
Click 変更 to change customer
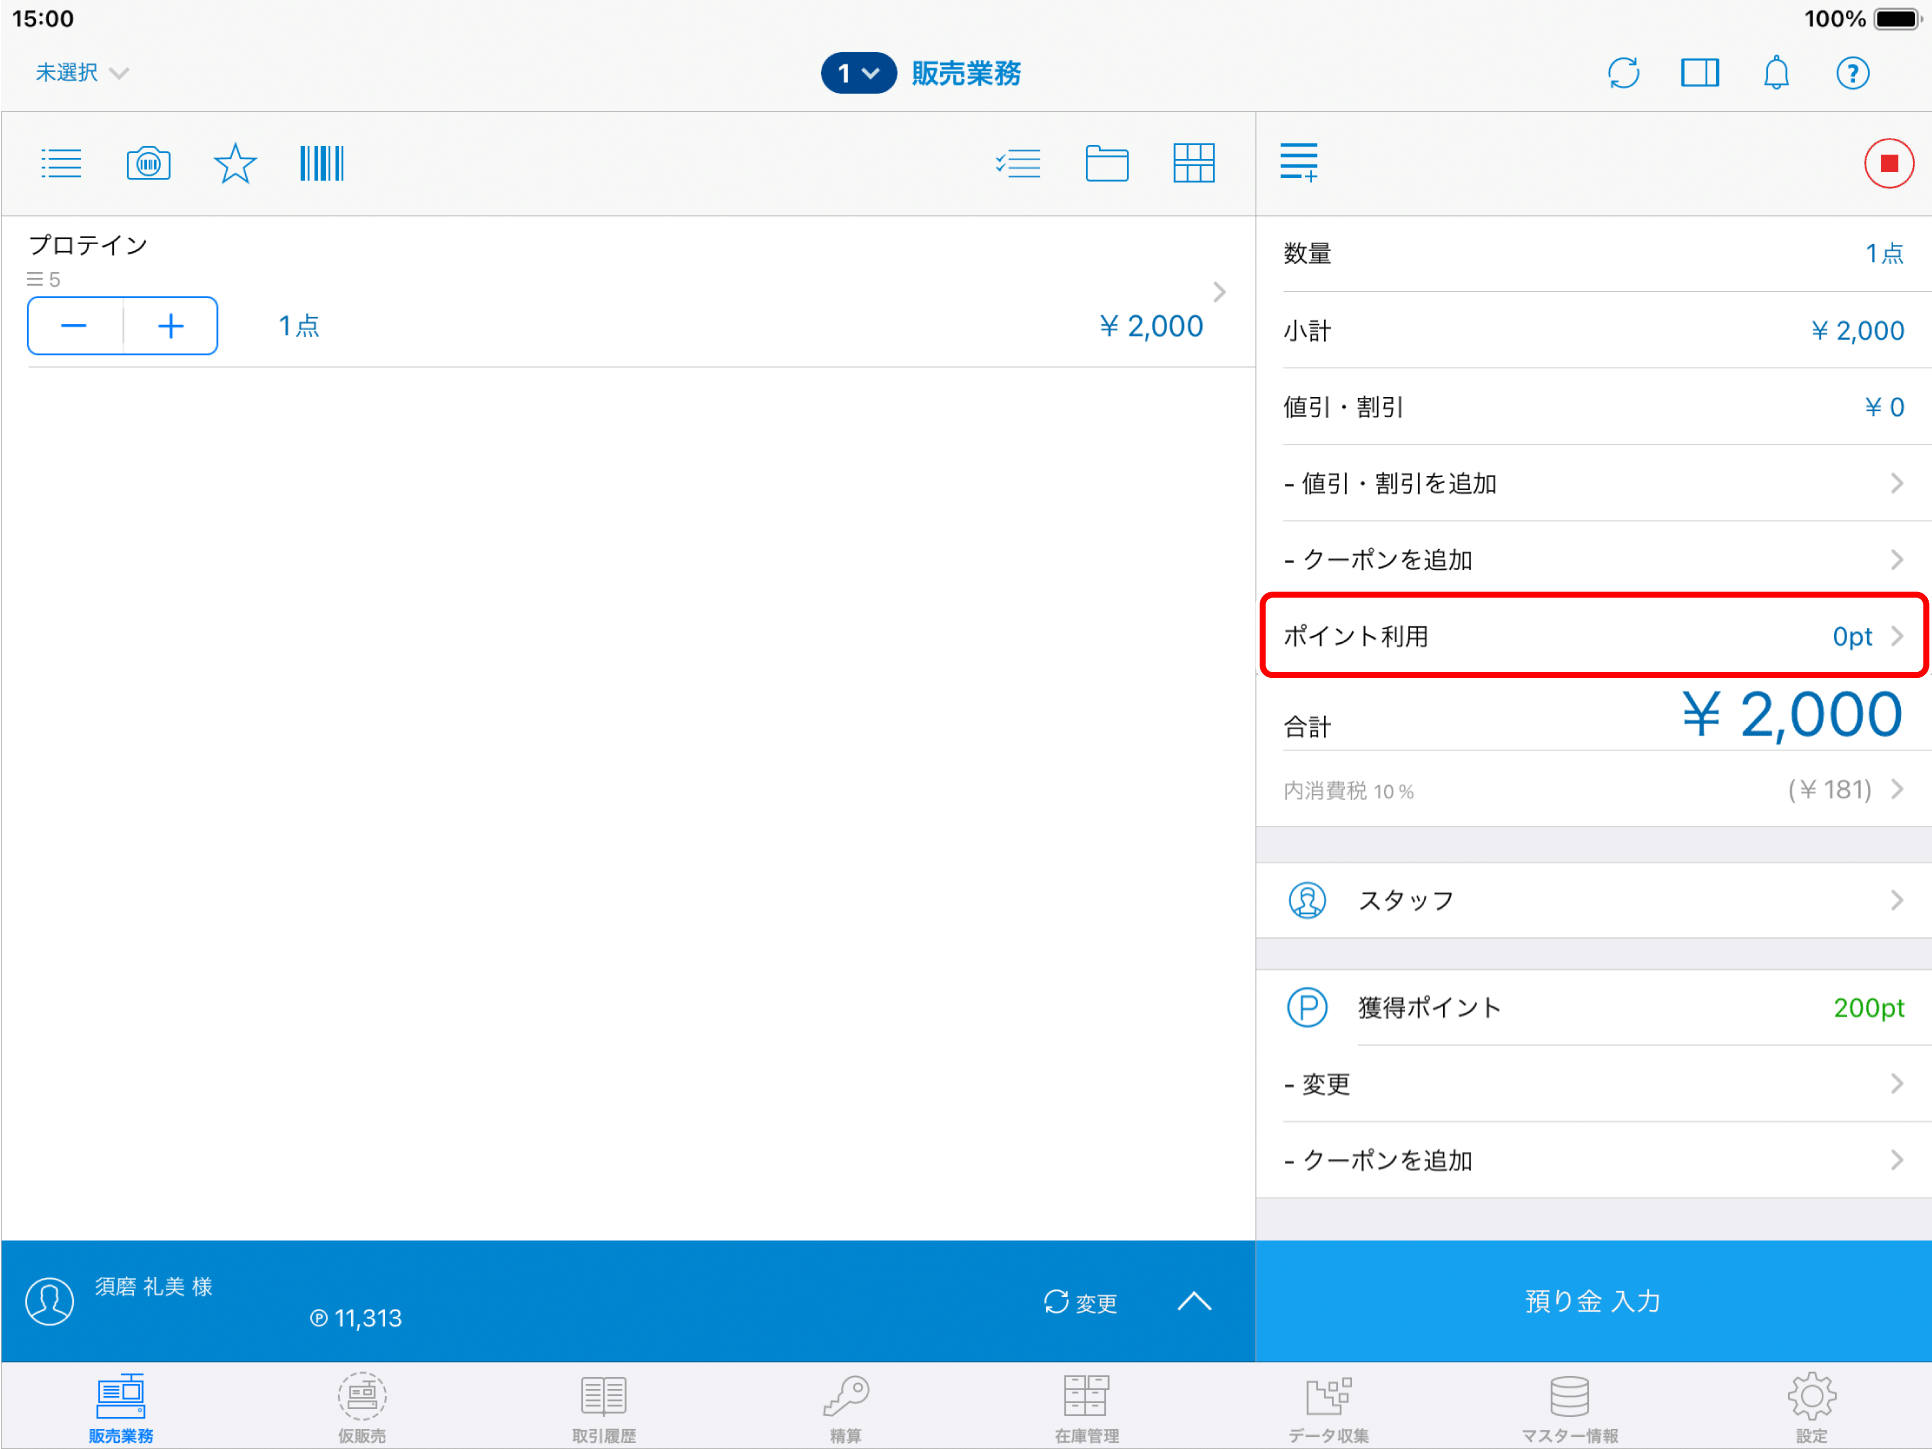click(1081, 1302)
